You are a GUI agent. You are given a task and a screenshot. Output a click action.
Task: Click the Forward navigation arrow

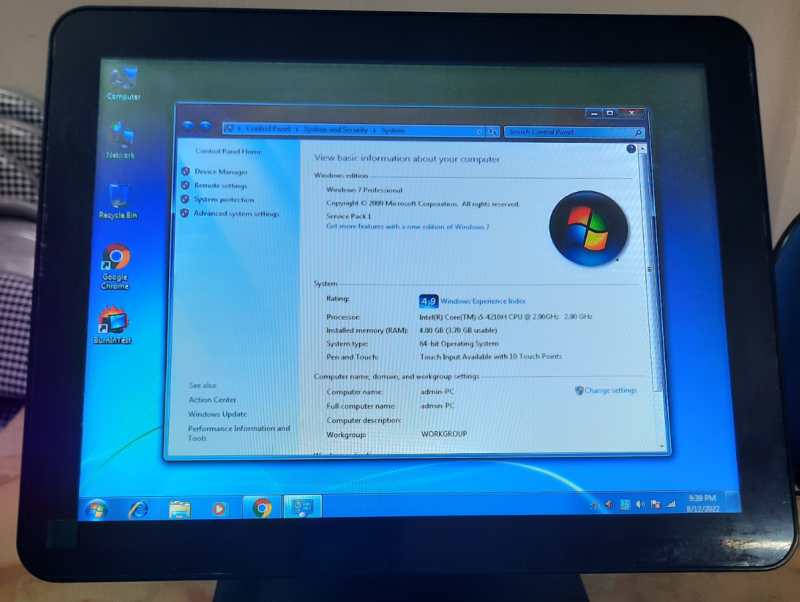coord(205,127)
